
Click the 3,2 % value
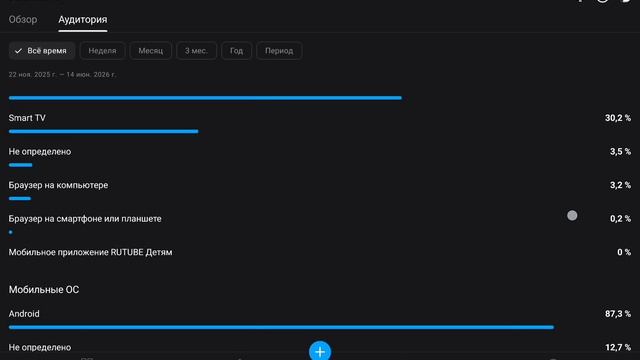(620, 185)
